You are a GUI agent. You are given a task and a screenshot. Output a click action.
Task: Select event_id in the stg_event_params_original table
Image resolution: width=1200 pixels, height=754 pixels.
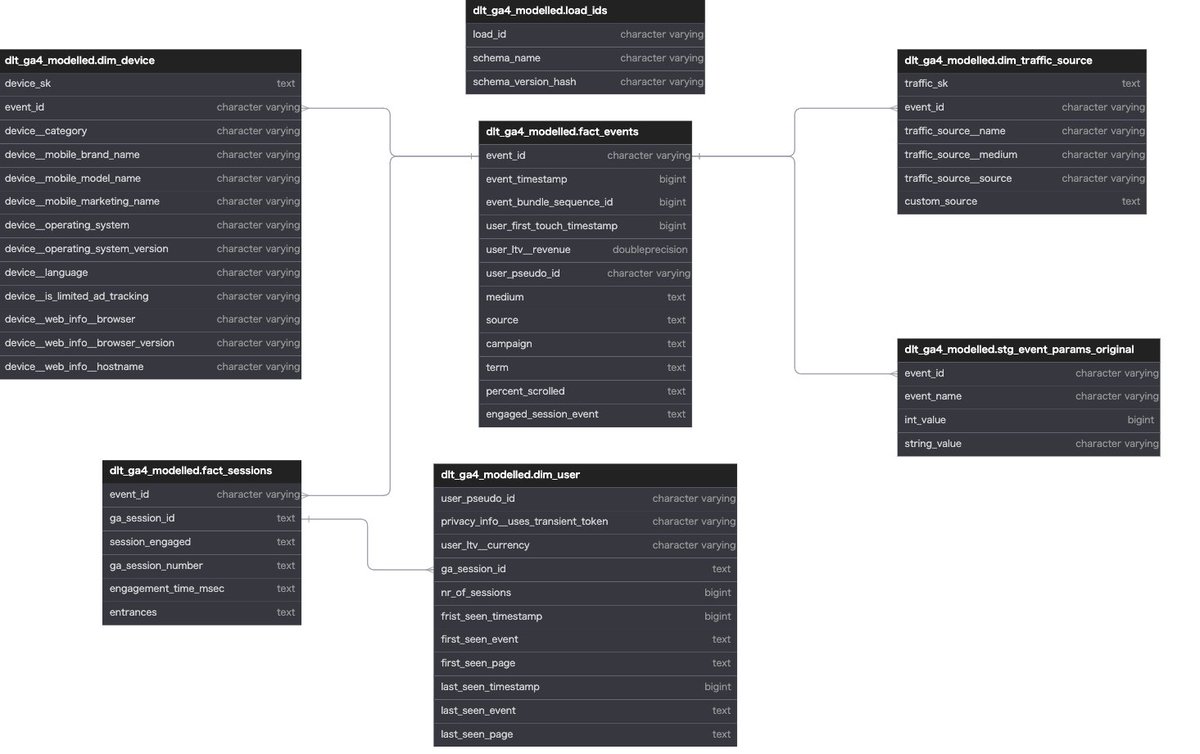click(x=1029, y=373)
